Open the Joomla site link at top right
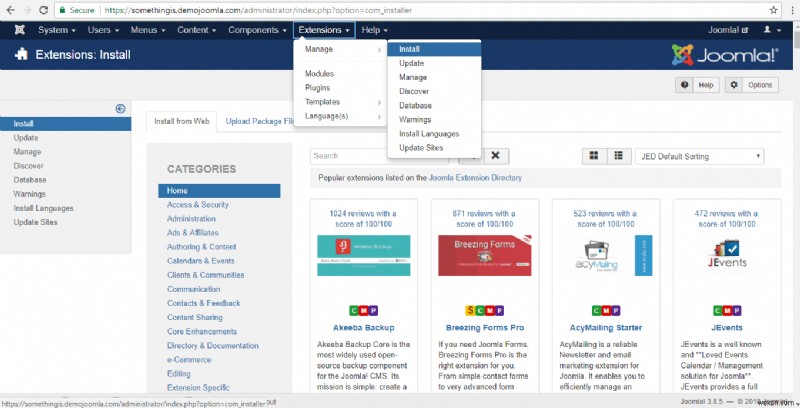This screenshot has width=800, height=408. 728,30
